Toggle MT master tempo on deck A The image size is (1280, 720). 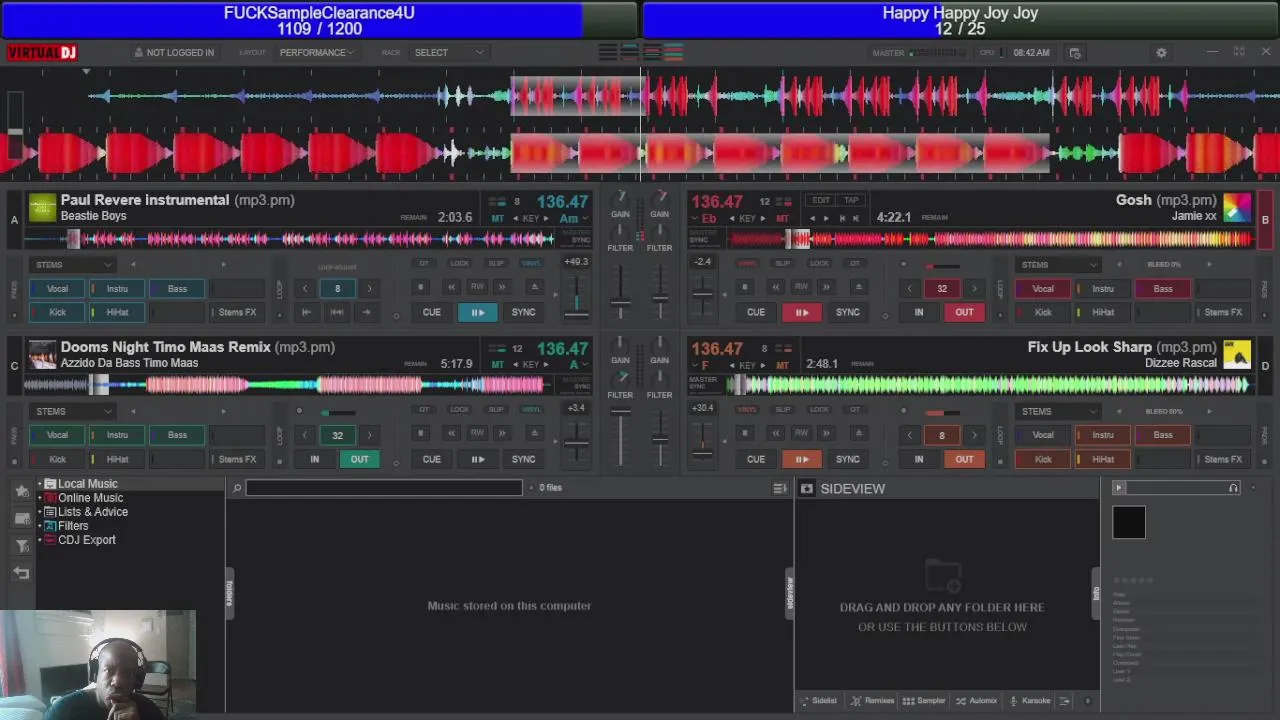click(x=498, y=218)
